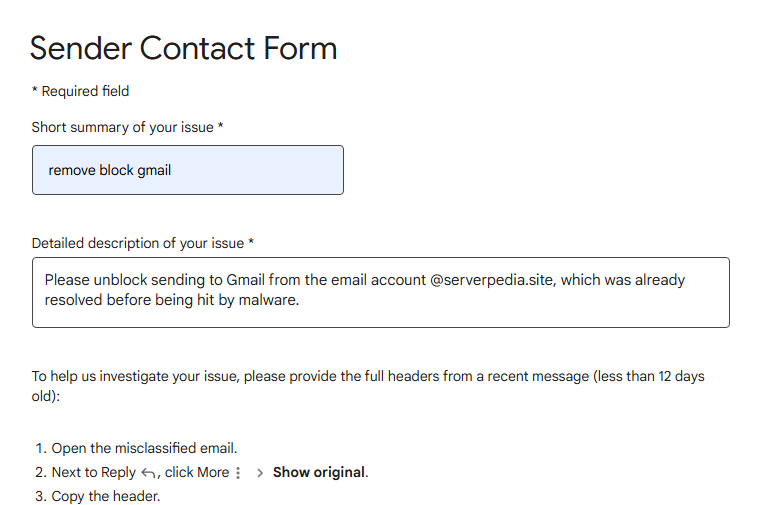Click the chevron before Show original

click(260, 473)
